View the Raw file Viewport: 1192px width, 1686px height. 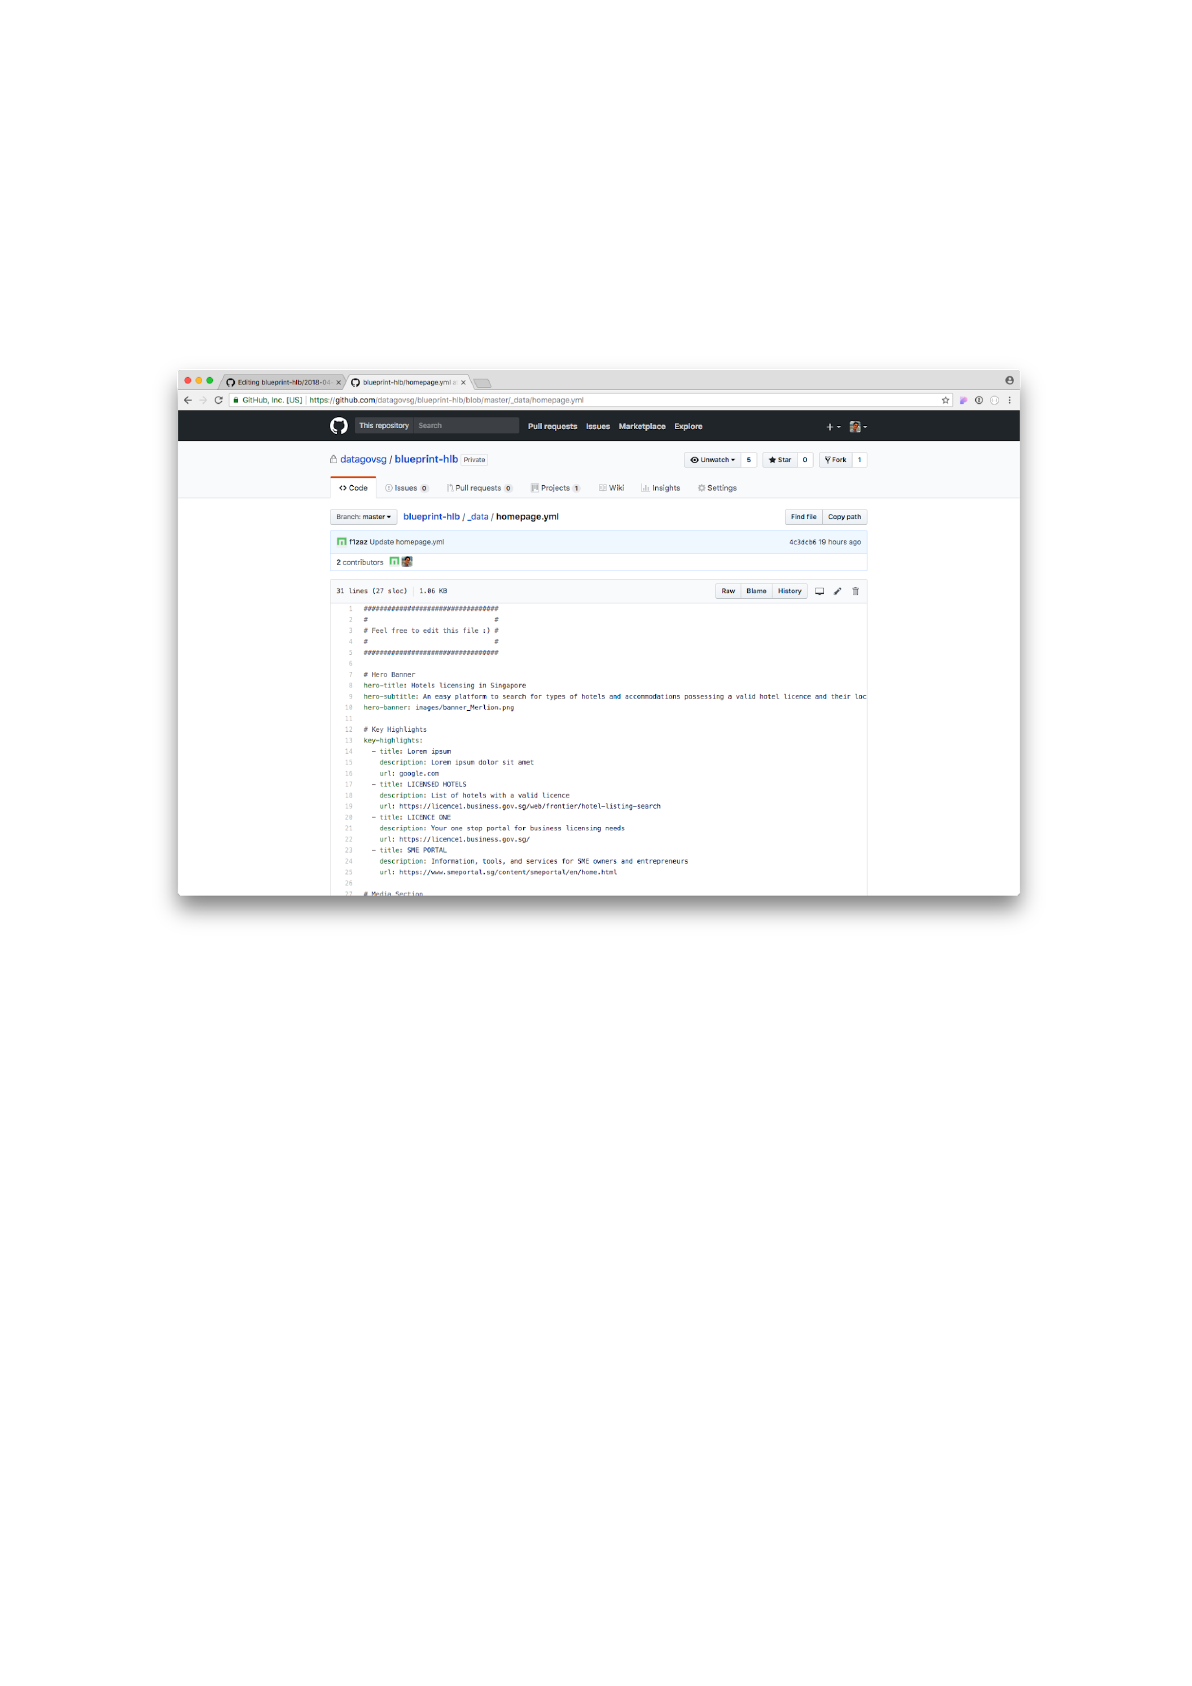(x=728, y=591)
